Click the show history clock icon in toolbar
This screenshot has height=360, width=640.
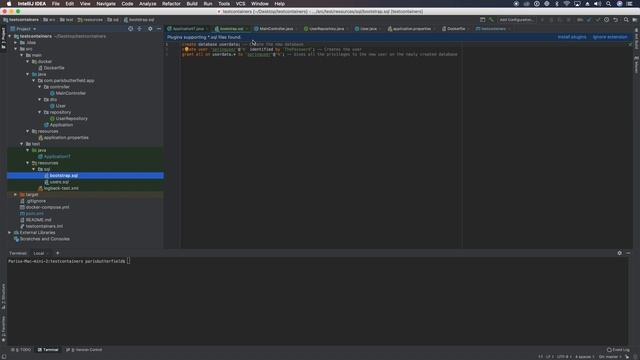607,20
